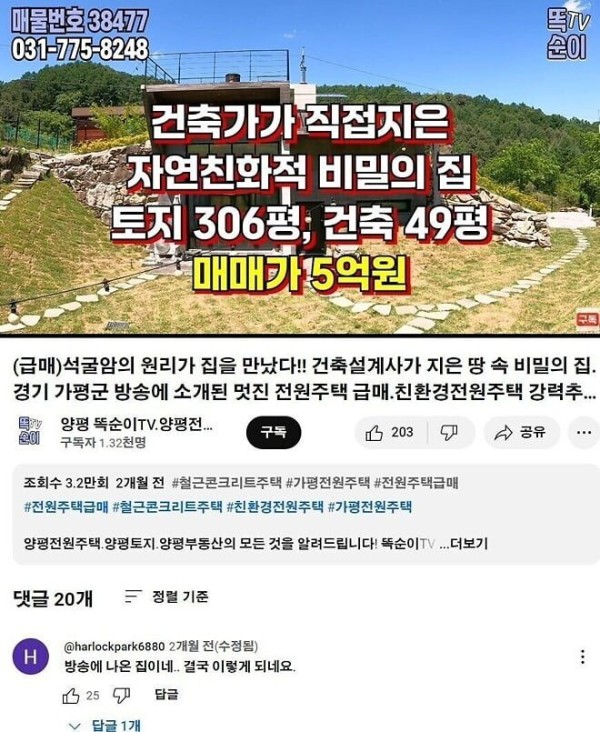Open 정렬 기준 sort dropdown
This screenshot has width=600, height=732.
tap(166, 597)
